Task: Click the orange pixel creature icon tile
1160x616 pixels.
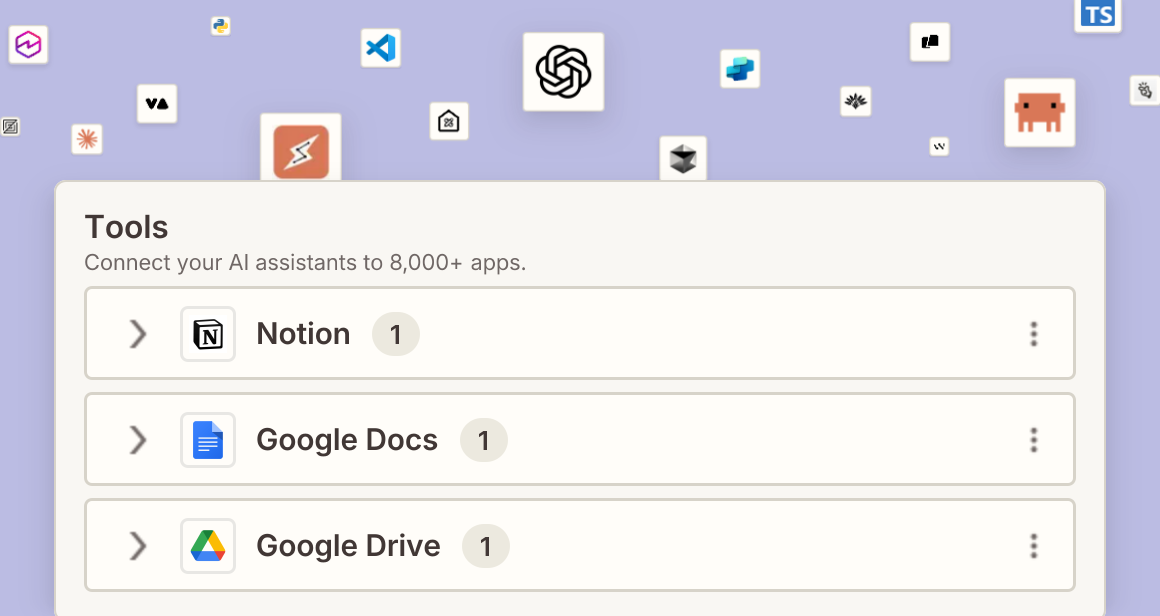Action: coord(1039,112)
